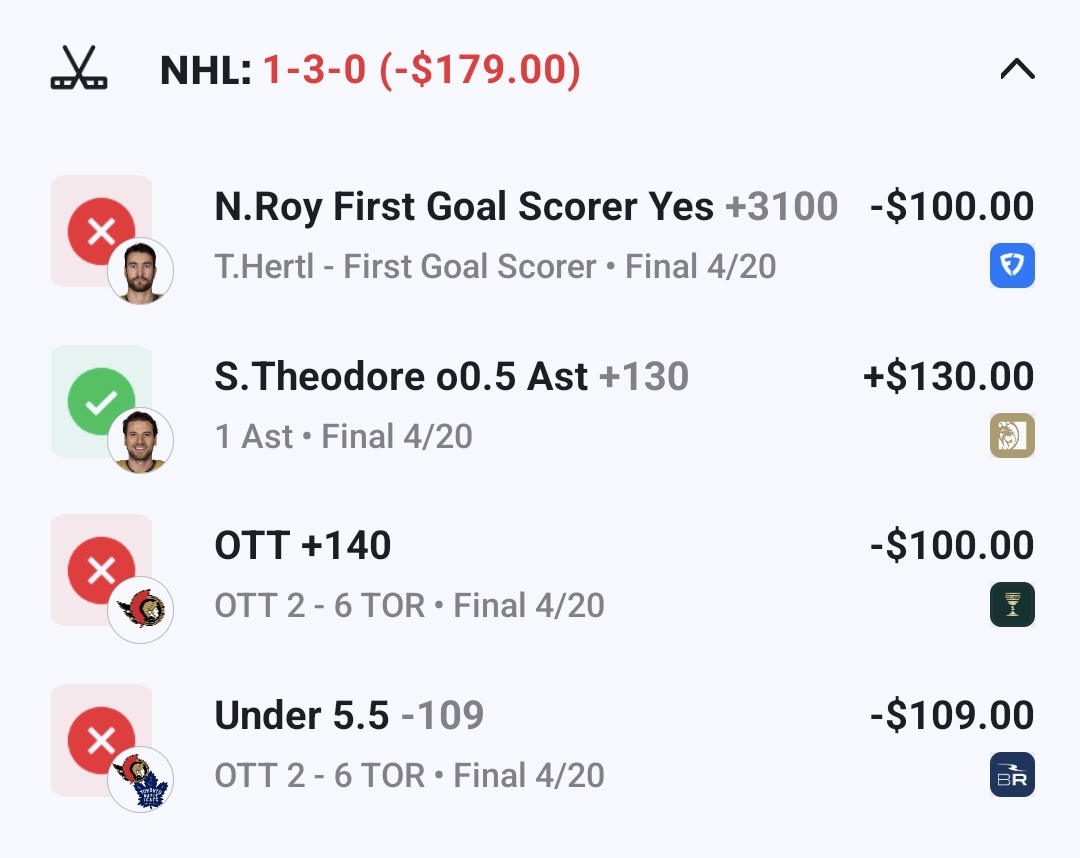Click the hockey sticks NHL icon

pos(78,70)
